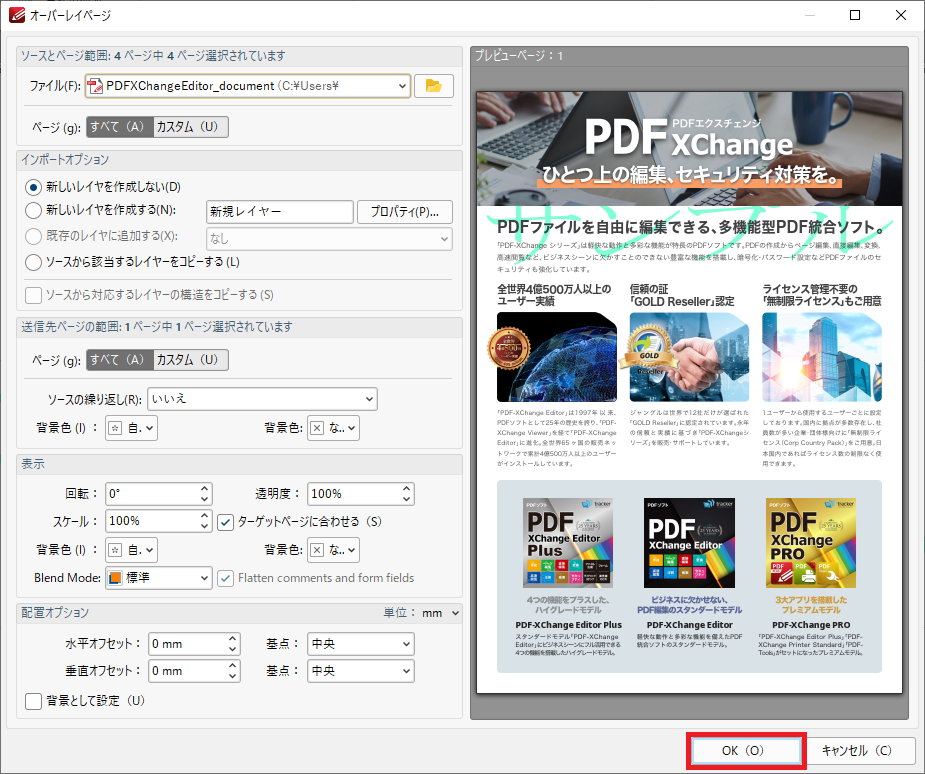This screenshot has width=925, height=774.
Task: Click the 新規レイヤー layer name field
Action: coord(280,212)
